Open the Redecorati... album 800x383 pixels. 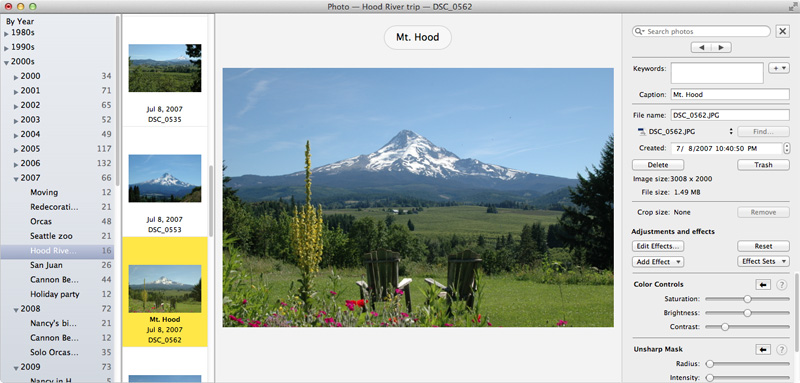tap(55, 207)
